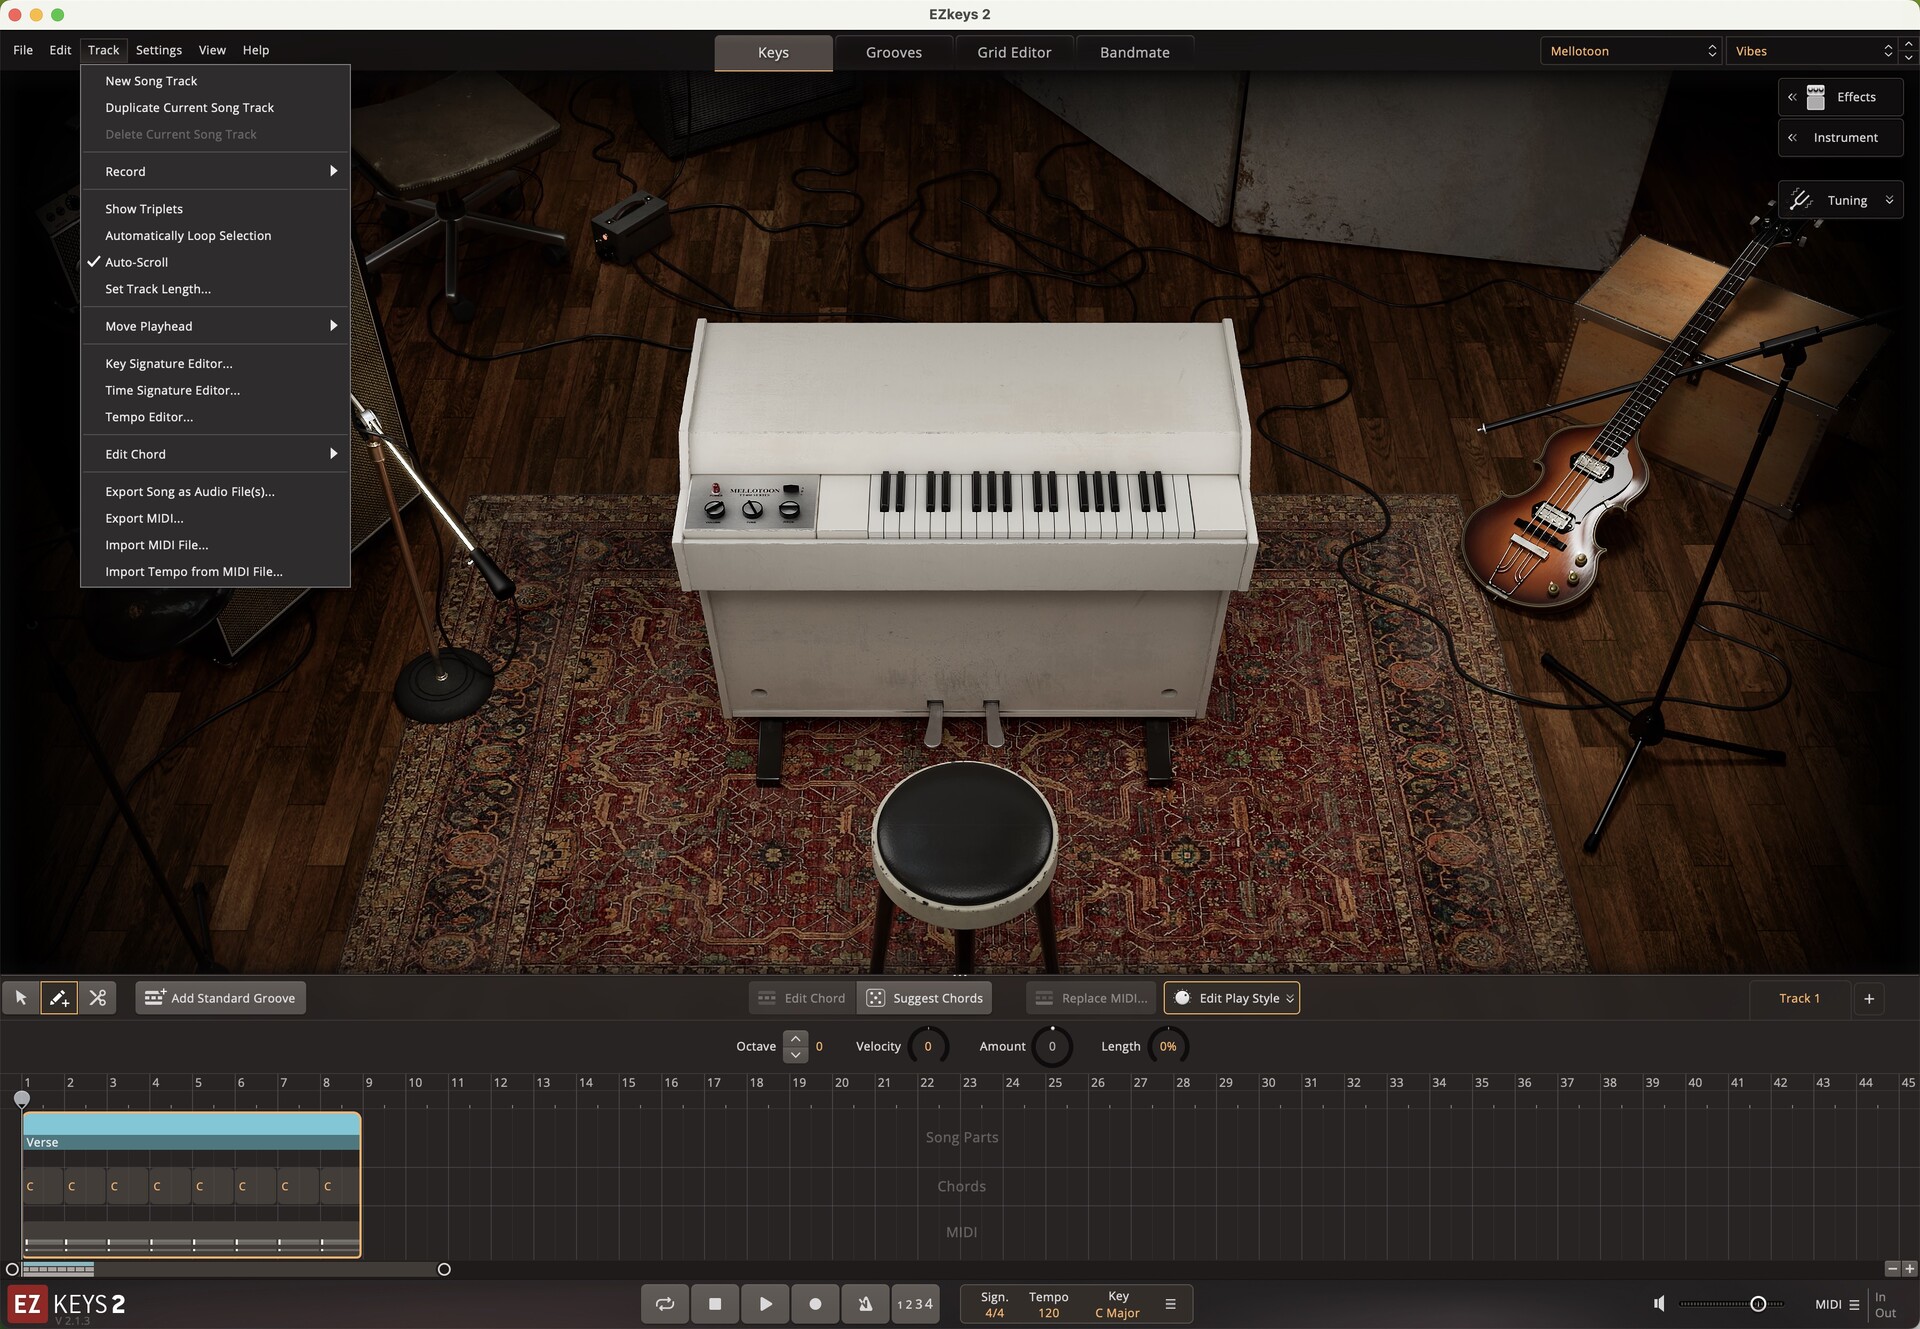Adjust the master volume slider
This screenshot has width=1920, height=1329.
[x=1757, y=1304]
